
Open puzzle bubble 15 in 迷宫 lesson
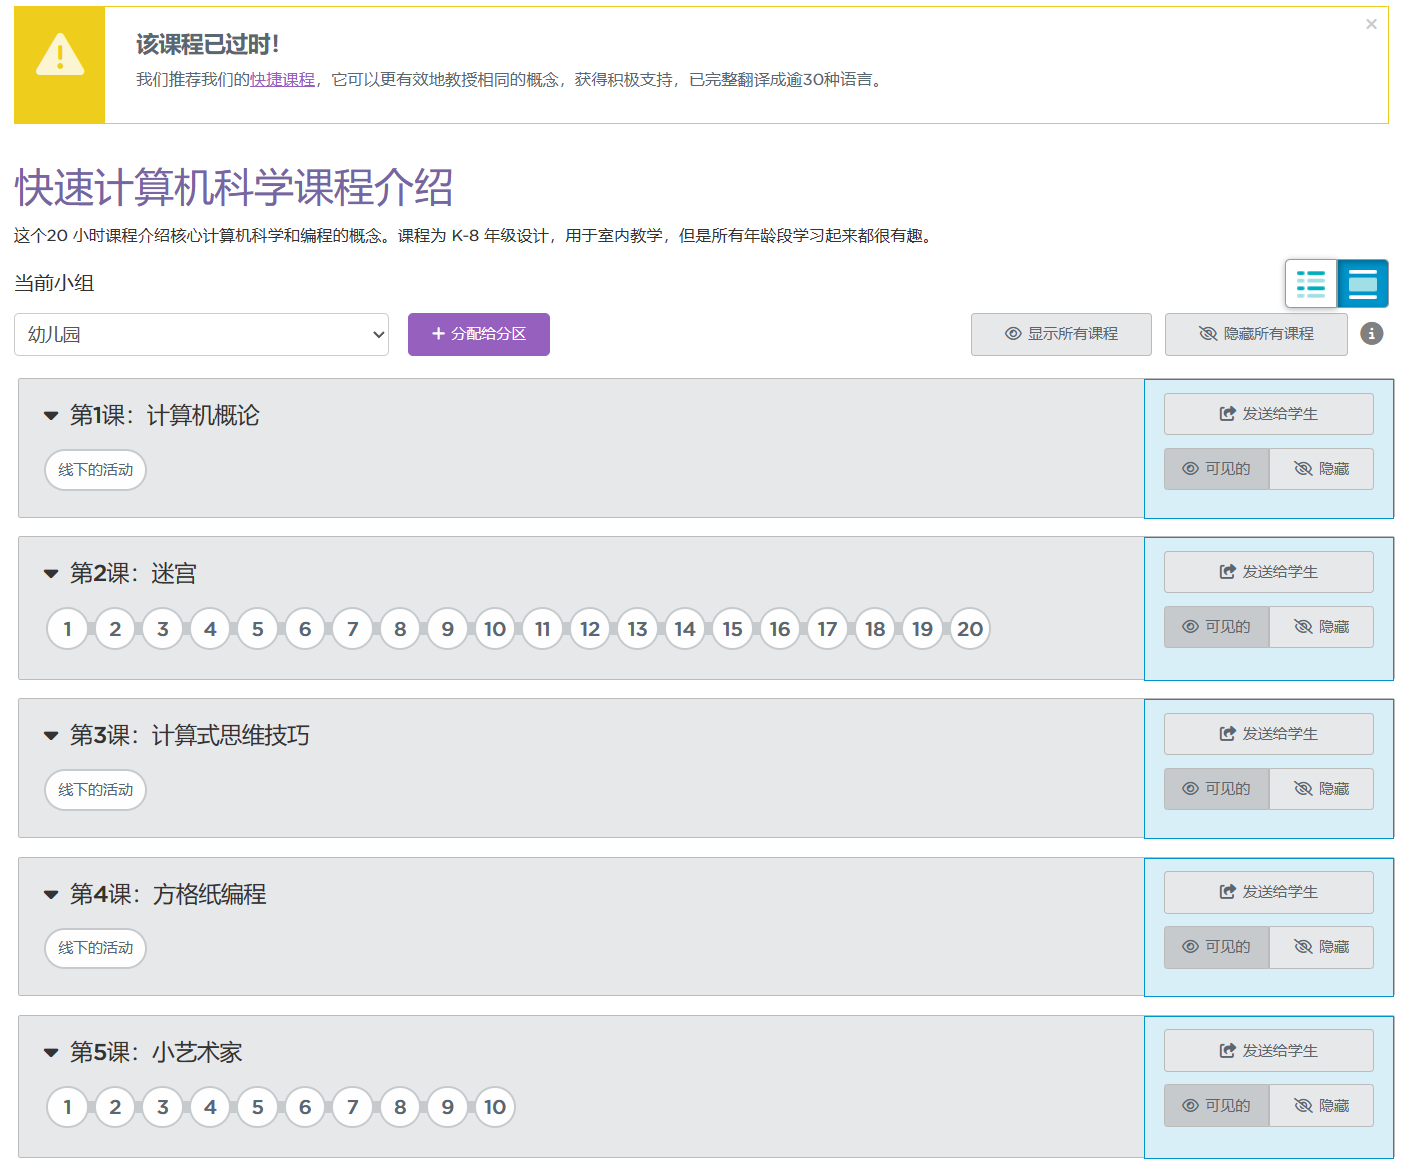(x=733, y=629)
